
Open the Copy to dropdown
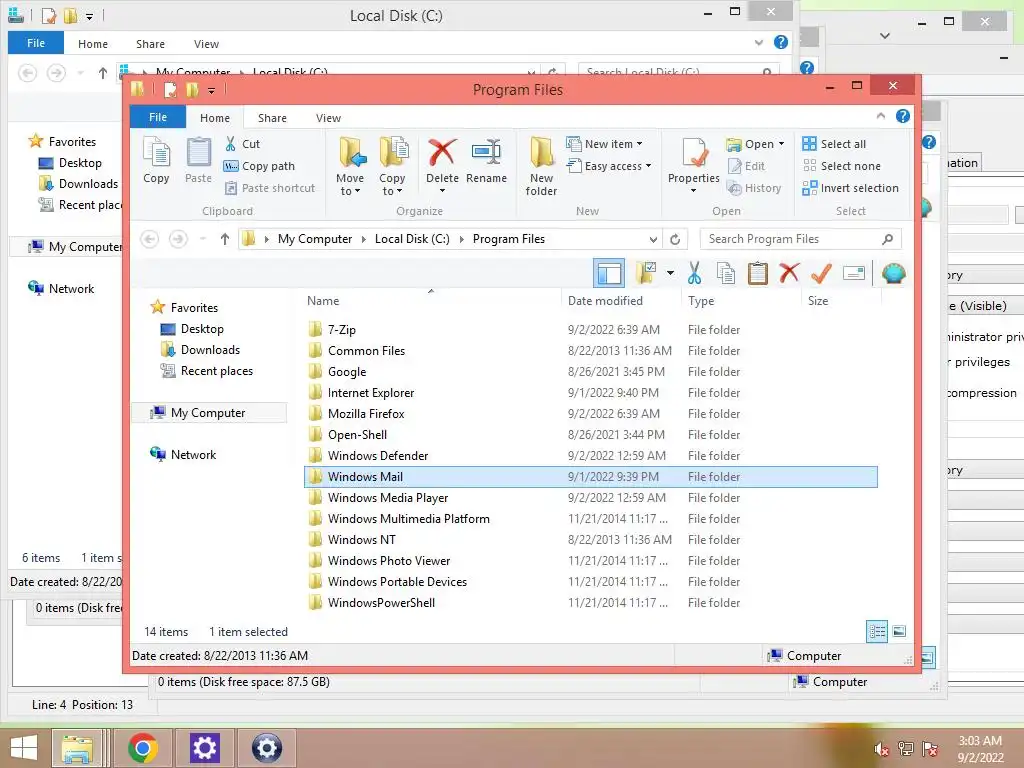tap(392, 184)
